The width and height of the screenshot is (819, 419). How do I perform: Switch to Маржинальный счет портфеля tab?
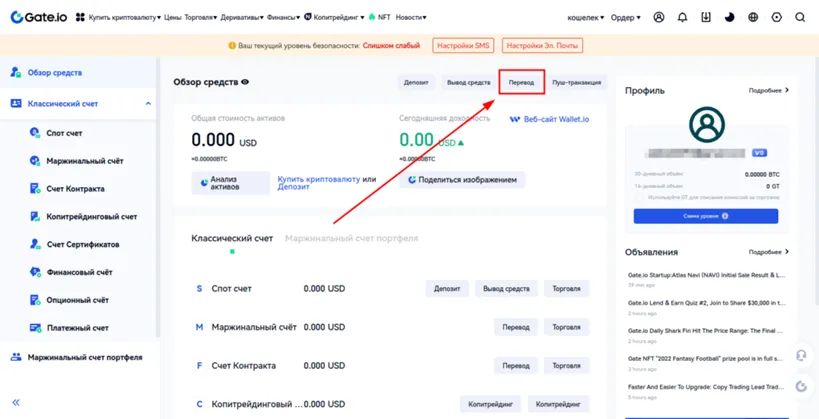tap(351, 239)
